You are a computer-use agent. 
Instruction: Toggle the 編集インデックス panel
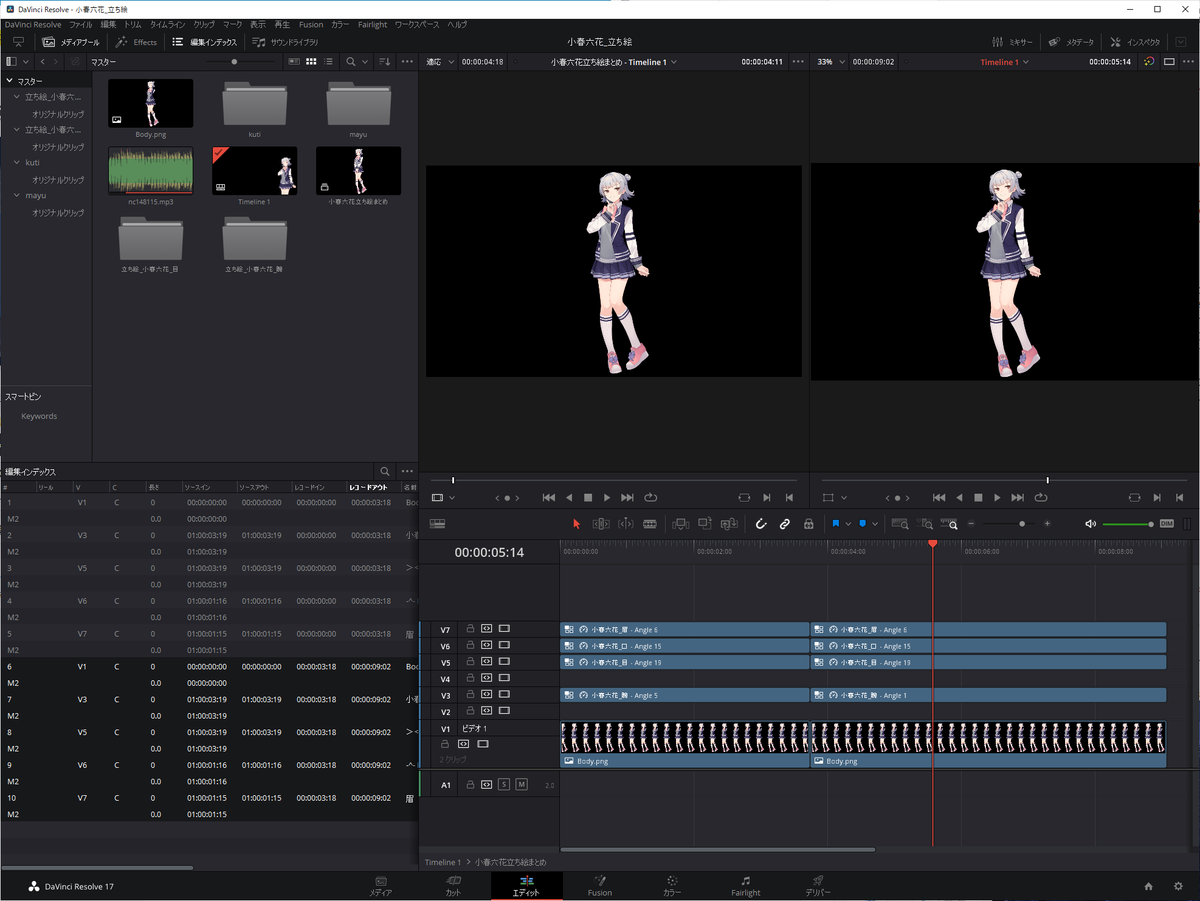point(205,42)
